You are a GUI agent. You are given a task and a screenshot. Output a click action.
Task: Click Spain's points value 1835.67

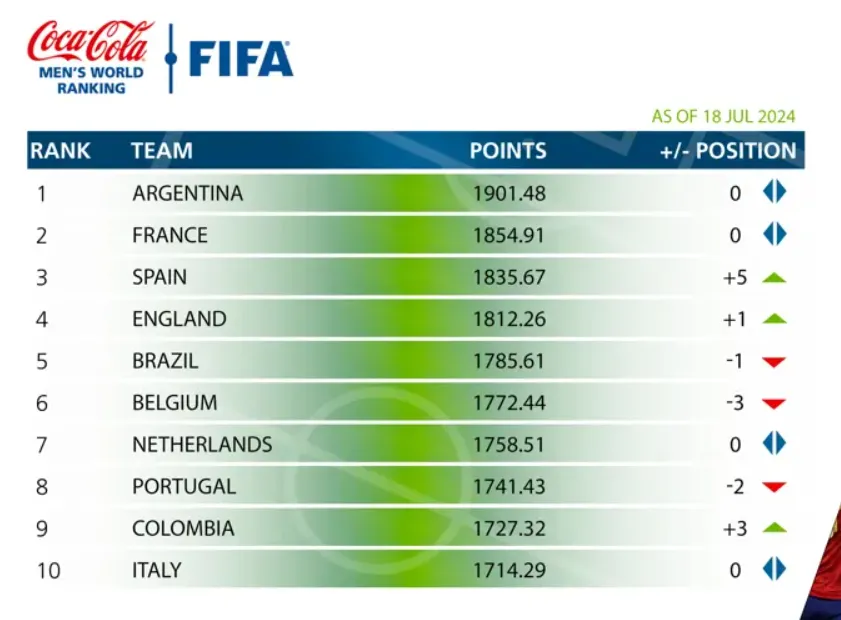point(509,277)
